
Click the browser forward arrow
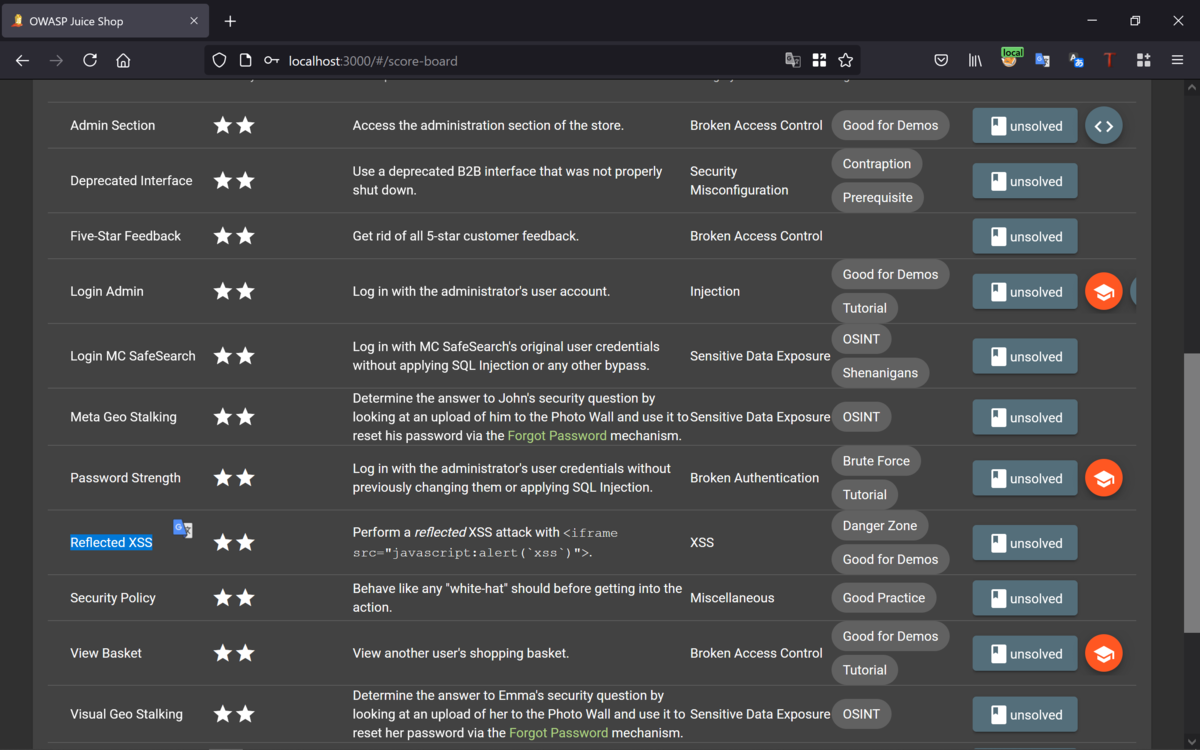pos(56,60)
